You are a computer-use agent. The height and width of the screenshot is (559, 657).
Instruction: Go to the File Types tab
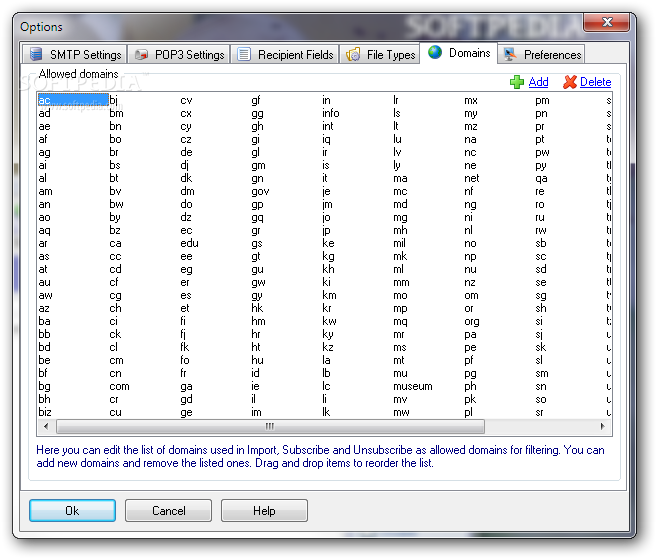coord(380,54)
